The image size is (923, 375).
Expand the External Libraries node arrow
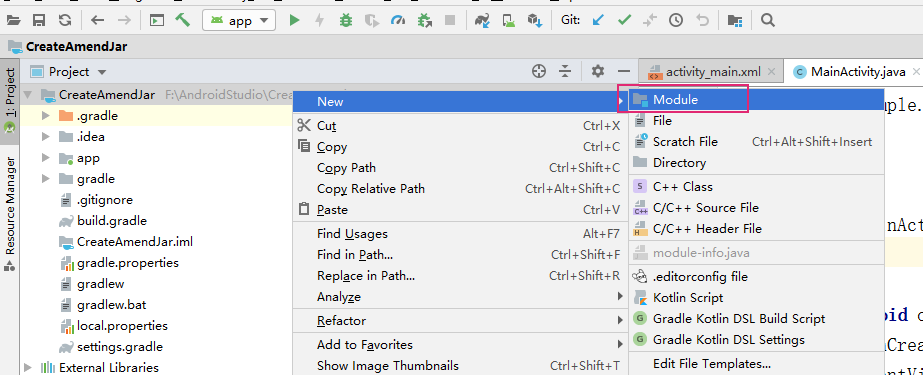(28, 368)
